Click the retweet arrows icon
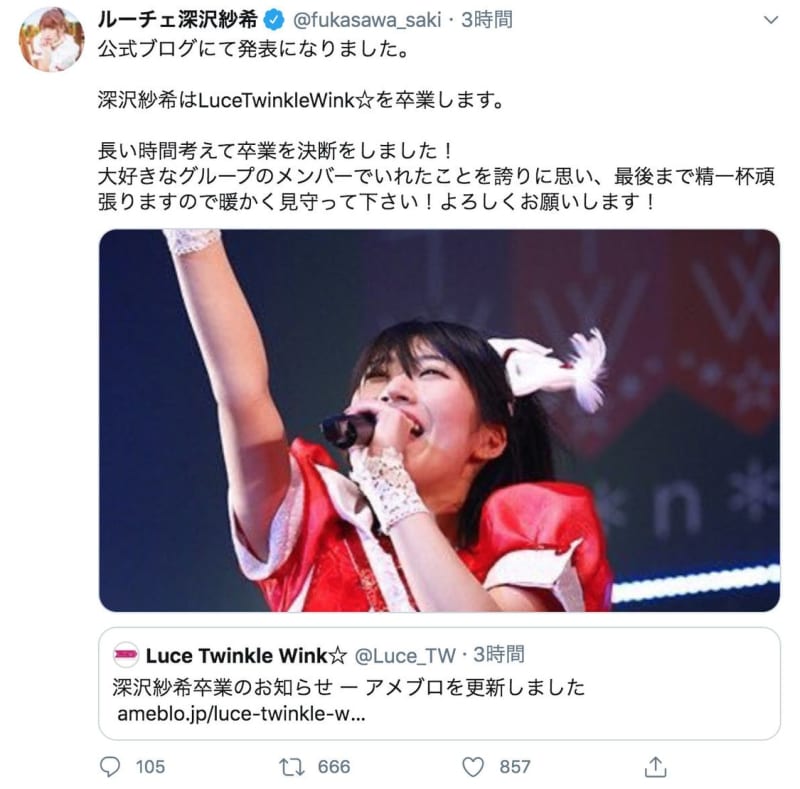The image size is (800, 789). [x=291, y=767]
